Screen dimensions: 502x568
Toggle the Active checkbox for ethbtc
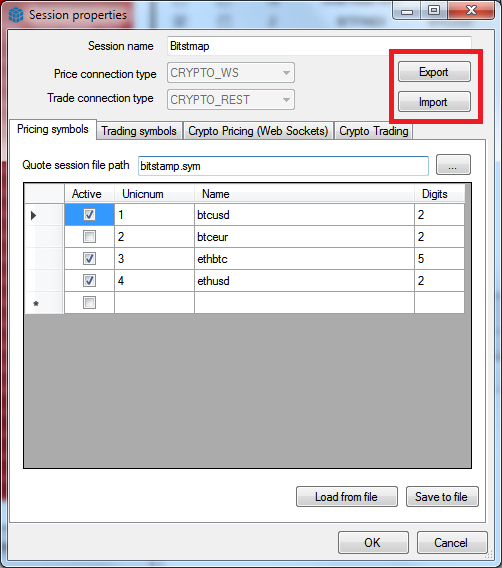(89, 259)
